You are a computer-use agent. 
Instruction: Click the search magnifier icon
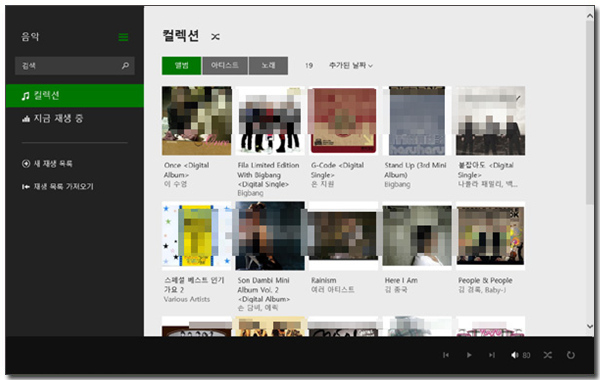[125, 66]
